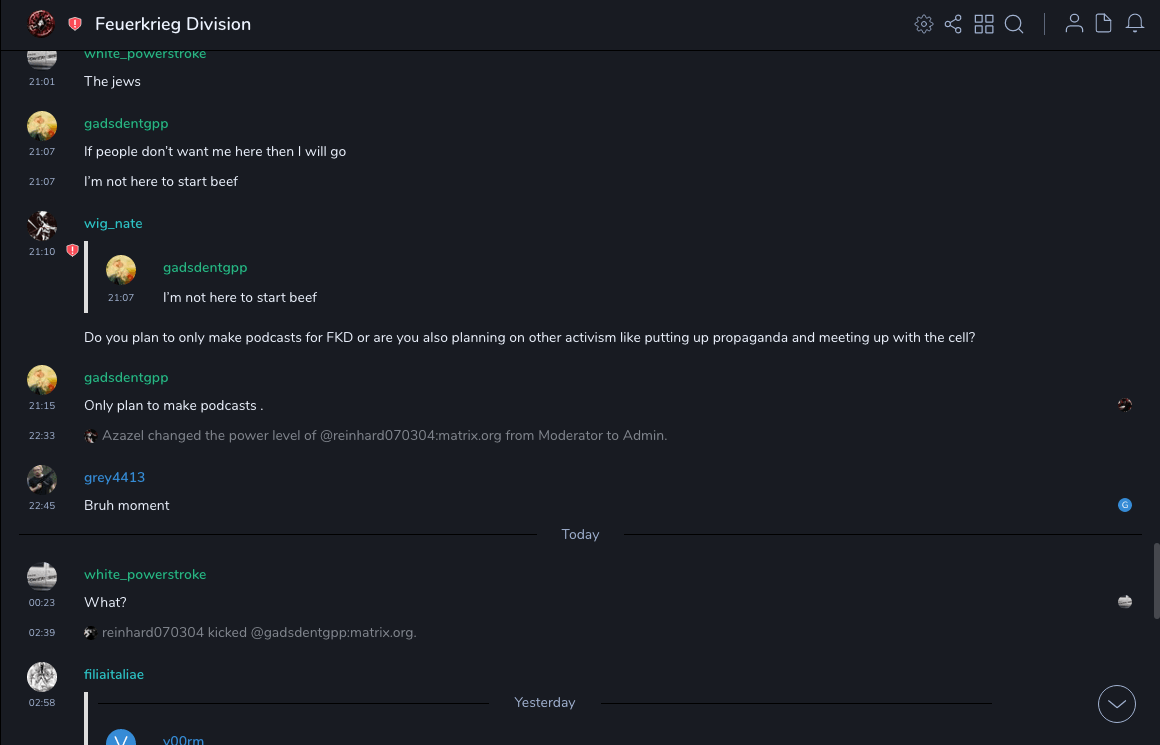
Task: Click the share room icon
Action: coord(953,24)
